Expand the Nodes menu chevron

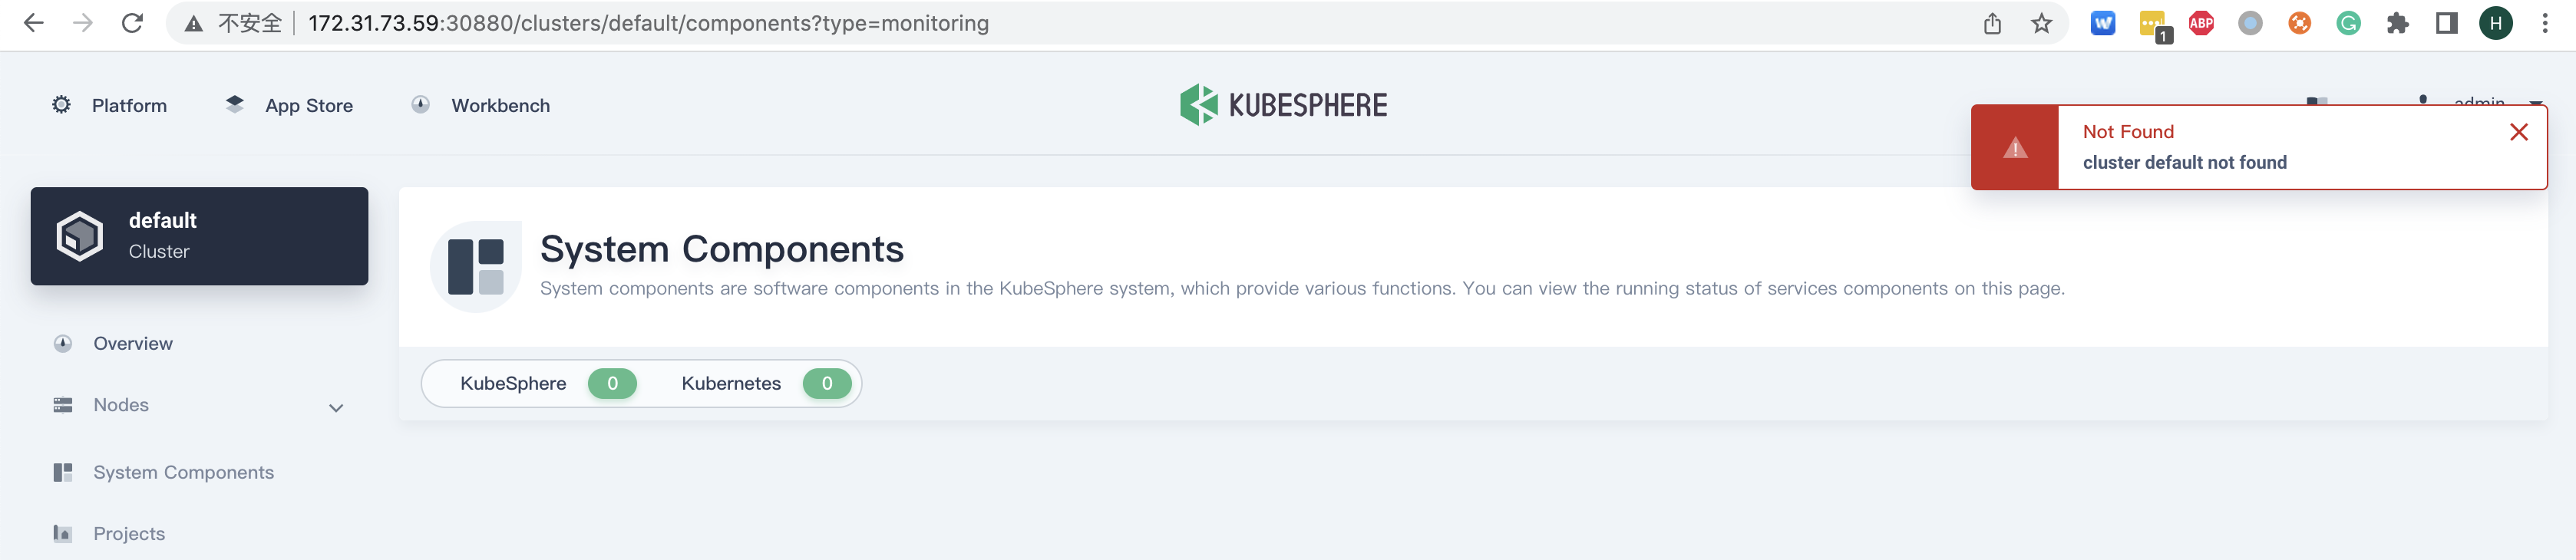click(x=336, y=407)
